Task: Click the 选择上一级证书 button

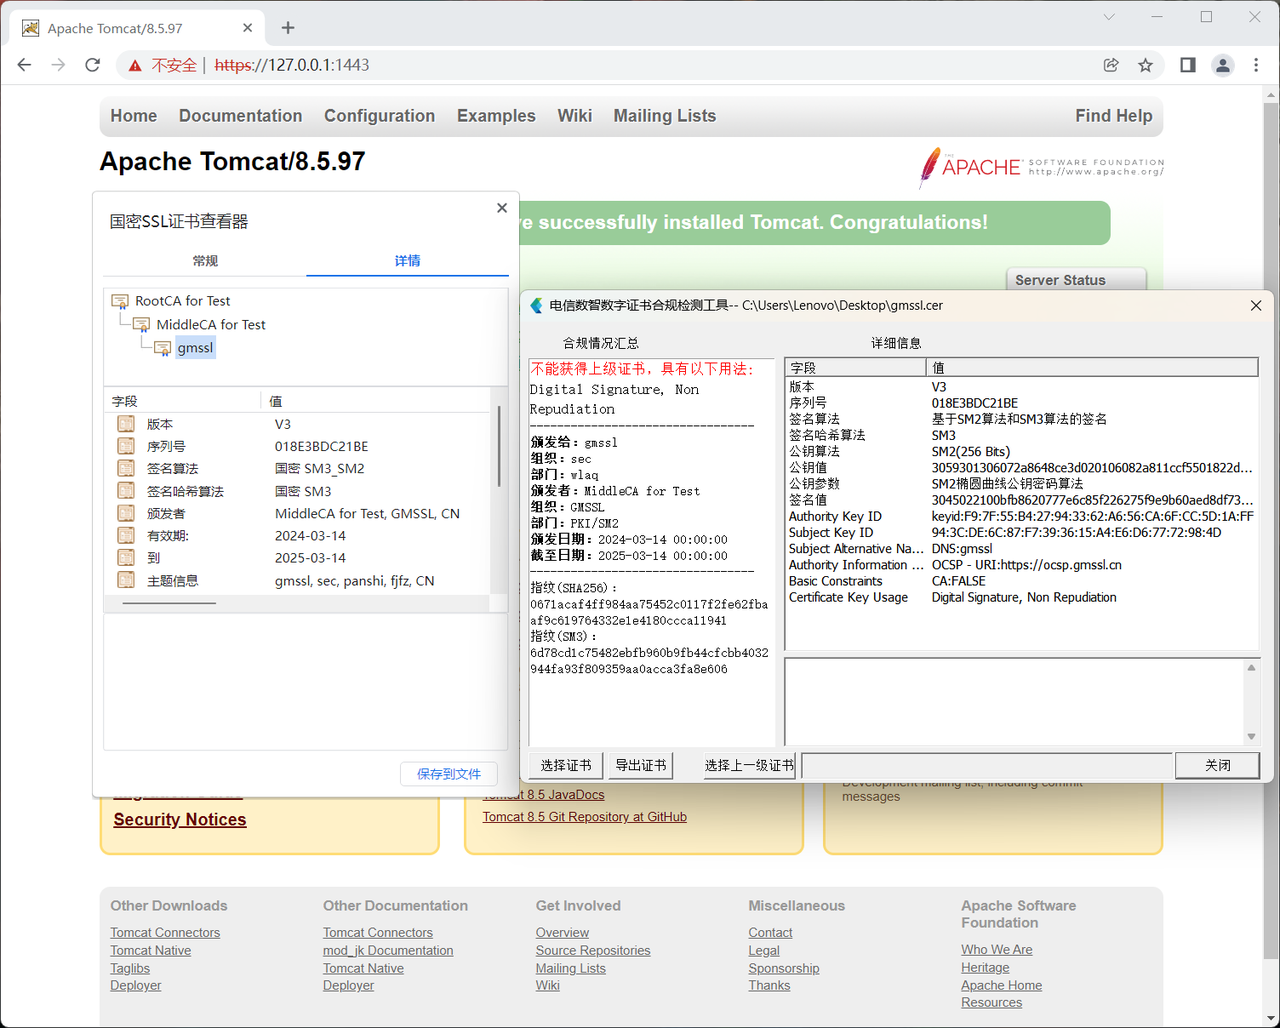Action: click(x=749, y=766)
